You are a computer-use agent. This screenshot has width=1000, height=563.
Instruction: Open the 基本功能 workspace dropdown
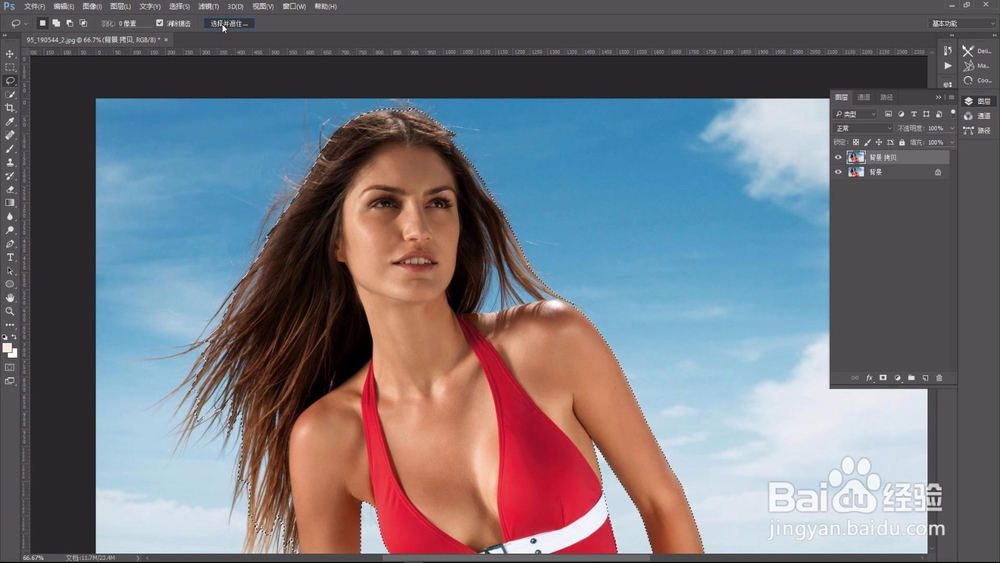pyautogui.click(x=962, y=24)
